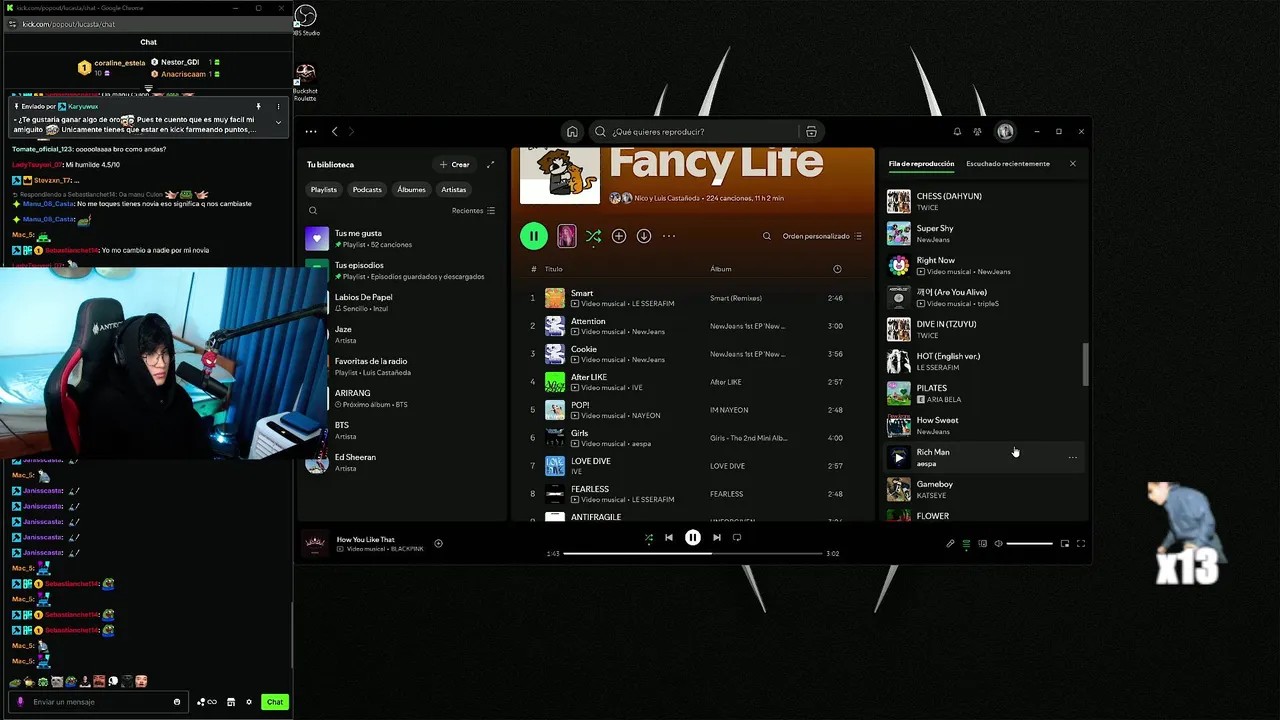Click Crear button in library
The width and height of the screenshot is (1280, 720).
point(454,164)
